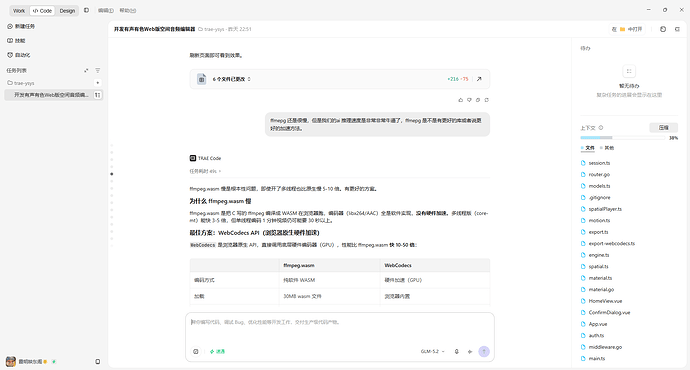Click the 新建任务 new task button
The height and width of the screenshot is (370, 690).
point(21,26)
